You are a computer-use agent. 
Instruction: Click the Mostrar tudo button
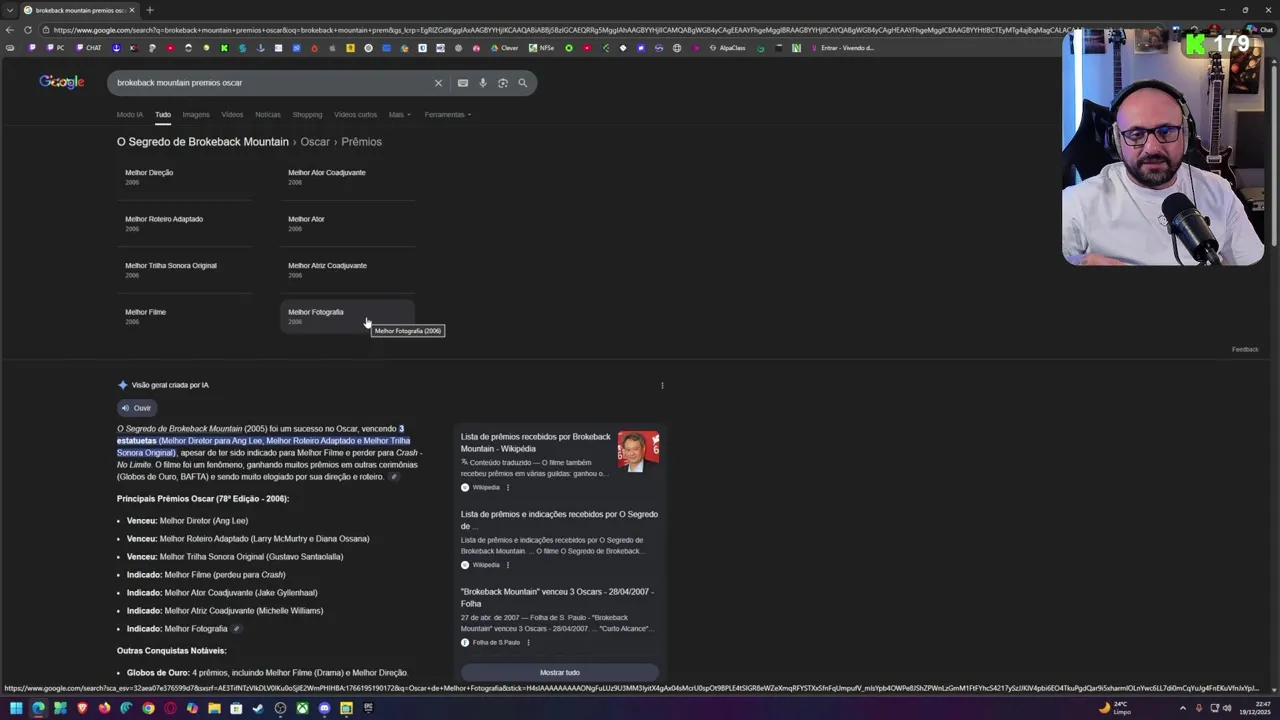click(560, 672)
